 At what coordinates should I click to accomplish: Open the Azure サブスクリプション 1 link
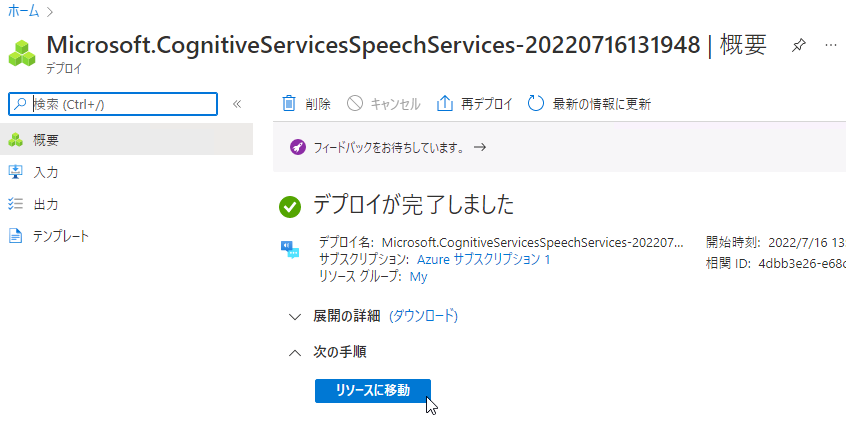pos(483,259)
